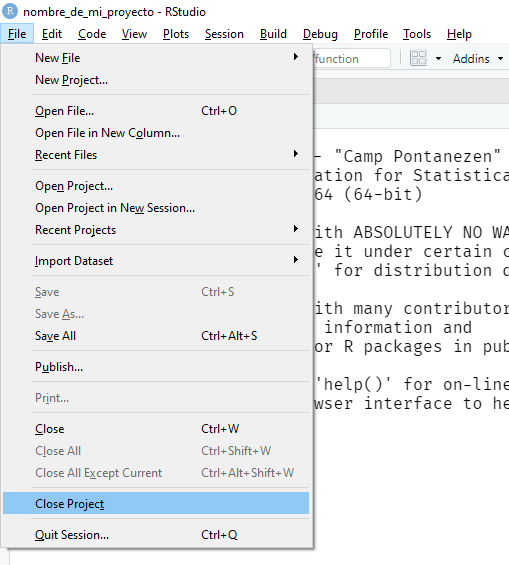Click Publish... menu item
The image size is (509, 565).
point(156,366)
